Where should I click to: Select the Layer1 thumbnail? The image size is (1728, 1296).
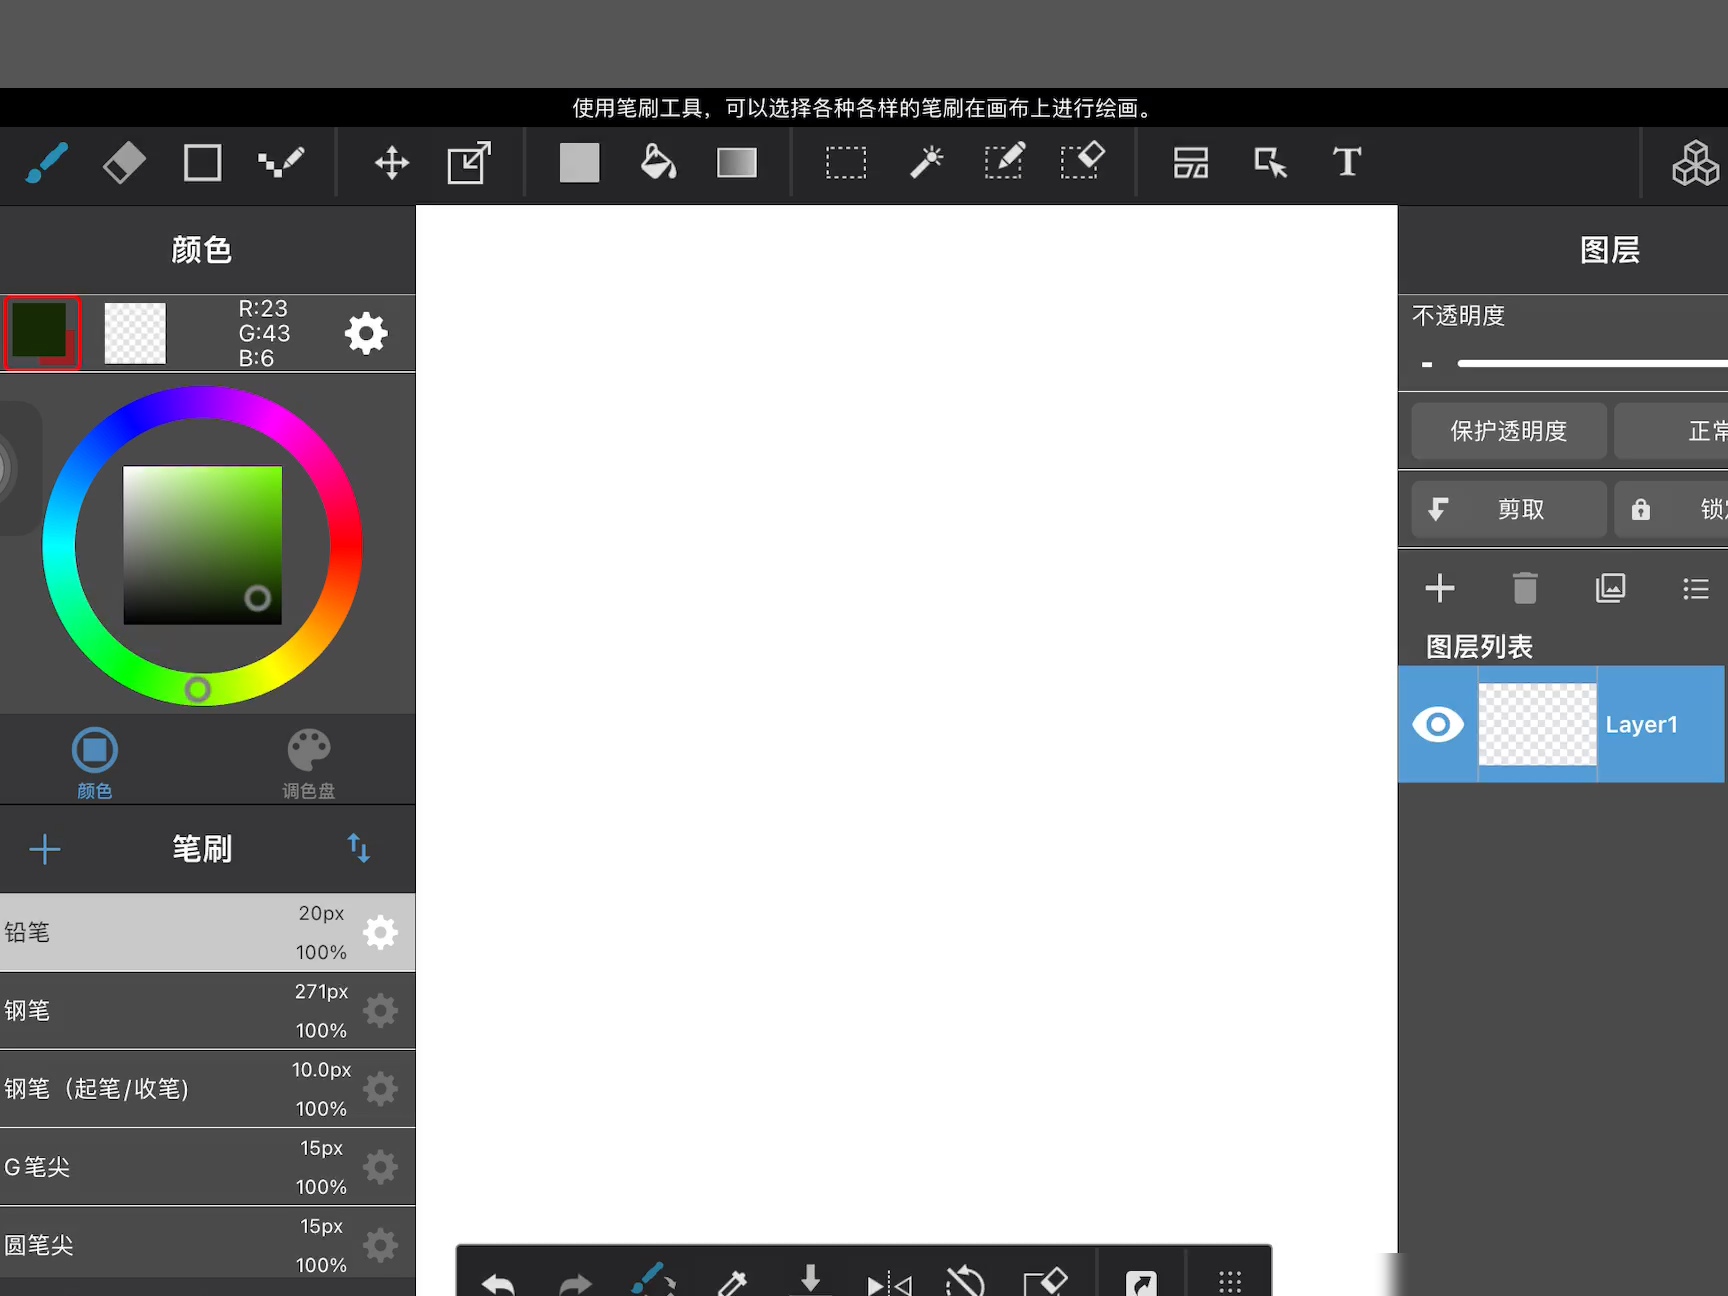click(x=1537, y=724)
